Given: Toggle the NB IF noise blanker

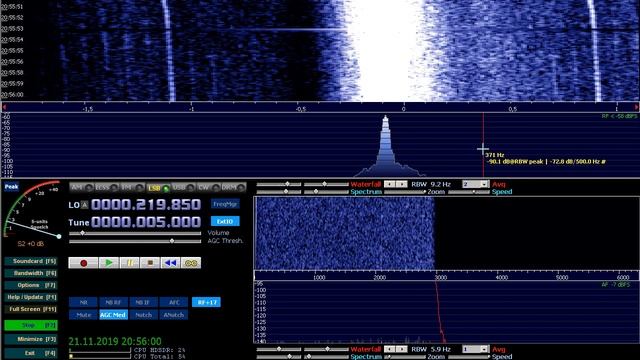Looking at the screenshot, I should pos(143,302).
